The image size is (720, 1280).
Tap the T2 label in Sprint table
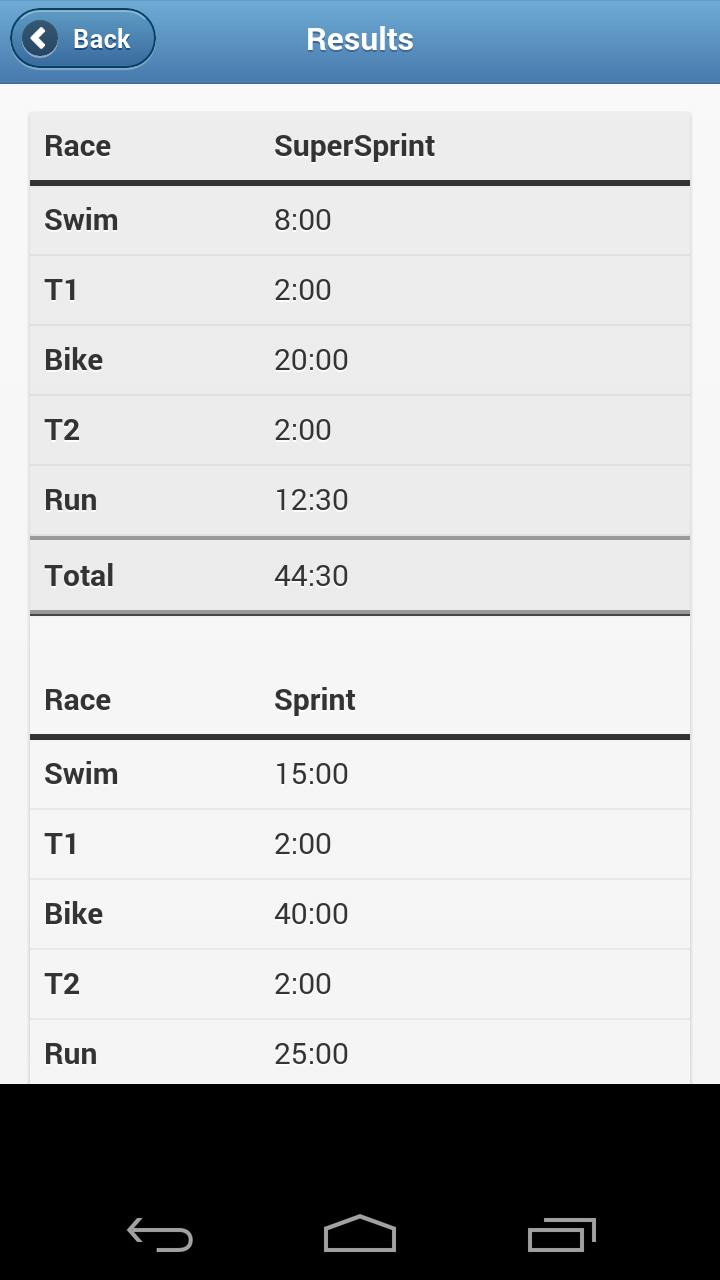[x=62, y=984]
